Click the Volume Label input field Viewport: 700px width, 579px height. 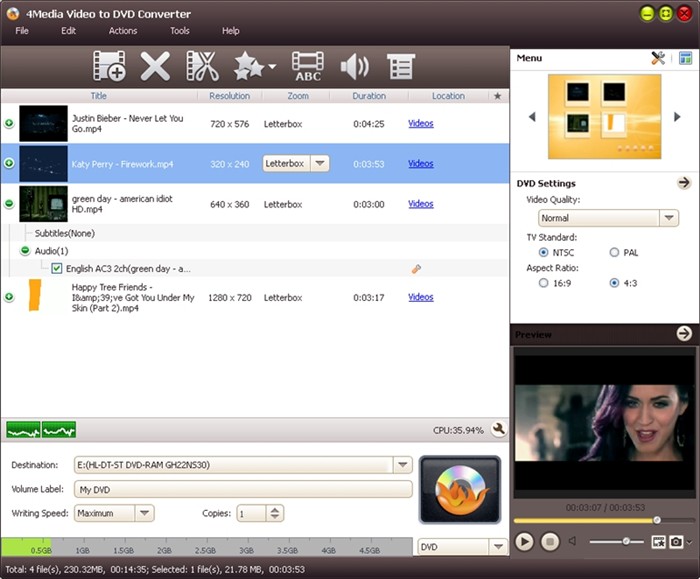pyautogui.click(x=243, y=489)
